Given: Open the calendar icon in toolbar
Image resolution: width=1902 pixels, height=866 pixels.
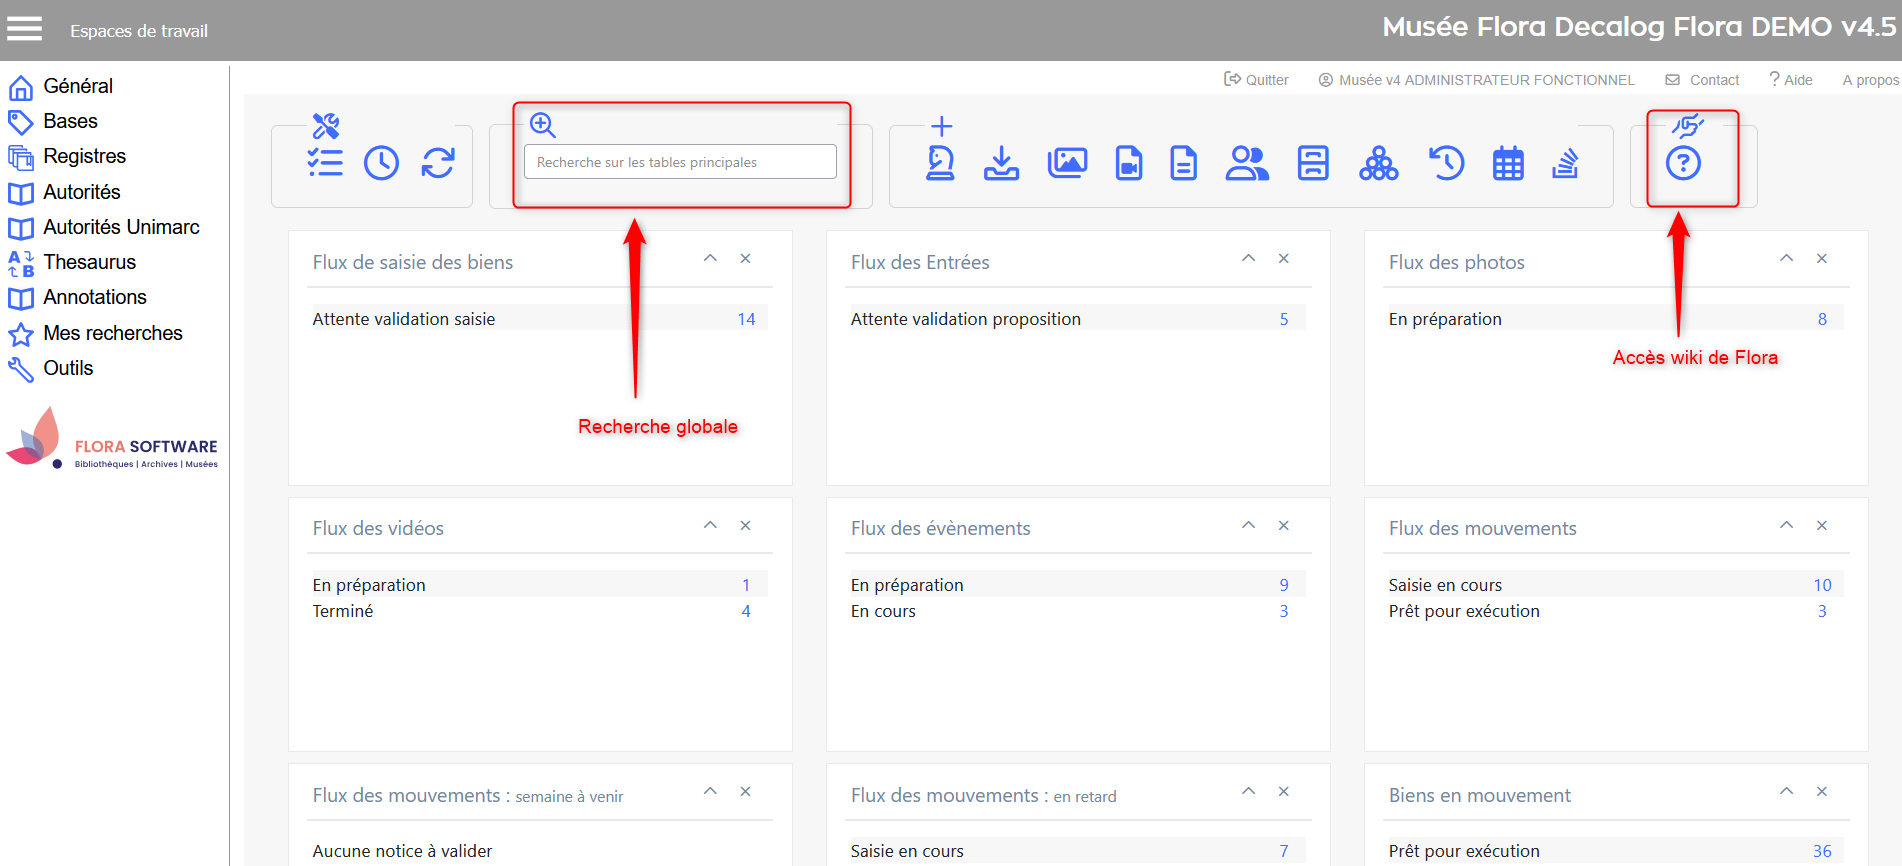Looking at the screenshot, I should click(x=1508, y=162).
